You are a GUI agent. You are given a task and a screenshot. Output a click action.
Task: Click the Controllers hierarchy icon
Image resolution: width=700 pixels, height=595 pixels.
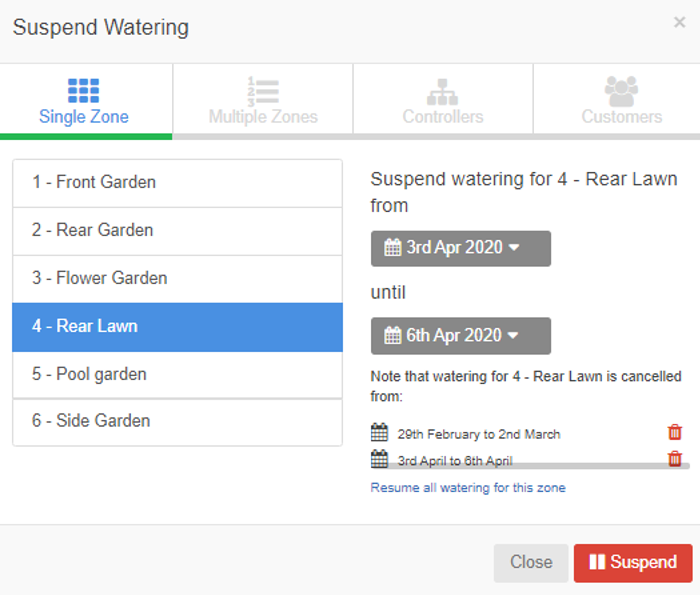pos(442,92)
